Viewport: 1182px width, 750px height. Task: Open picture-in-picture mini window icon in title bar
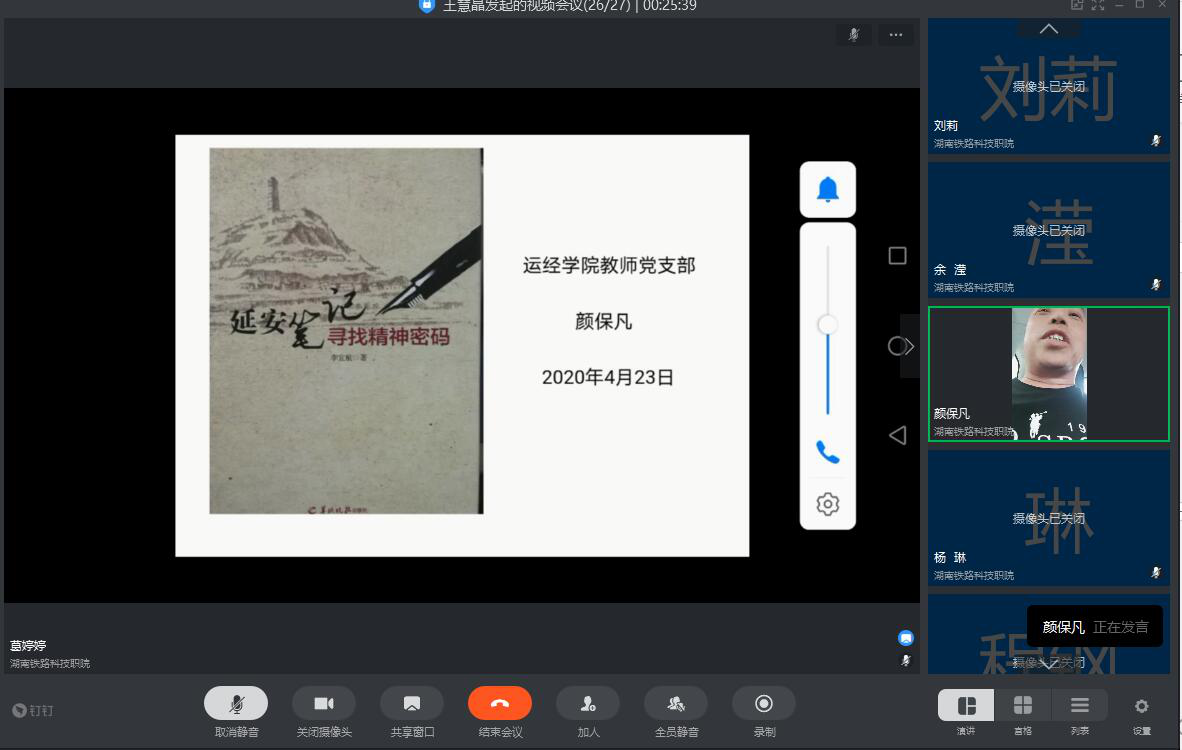[1076, 5]
